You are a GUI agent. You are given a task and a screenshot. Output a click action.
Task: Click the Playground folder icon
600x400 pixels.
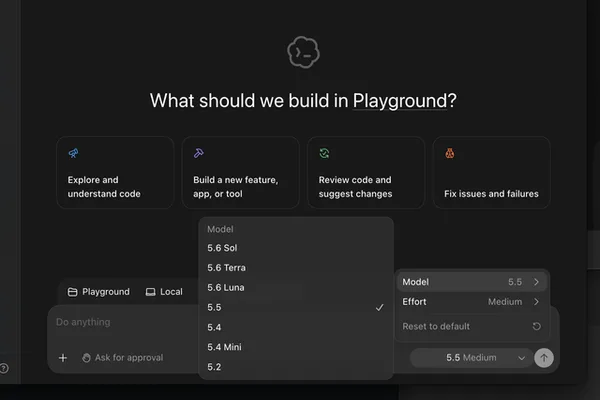coord(72,292)
